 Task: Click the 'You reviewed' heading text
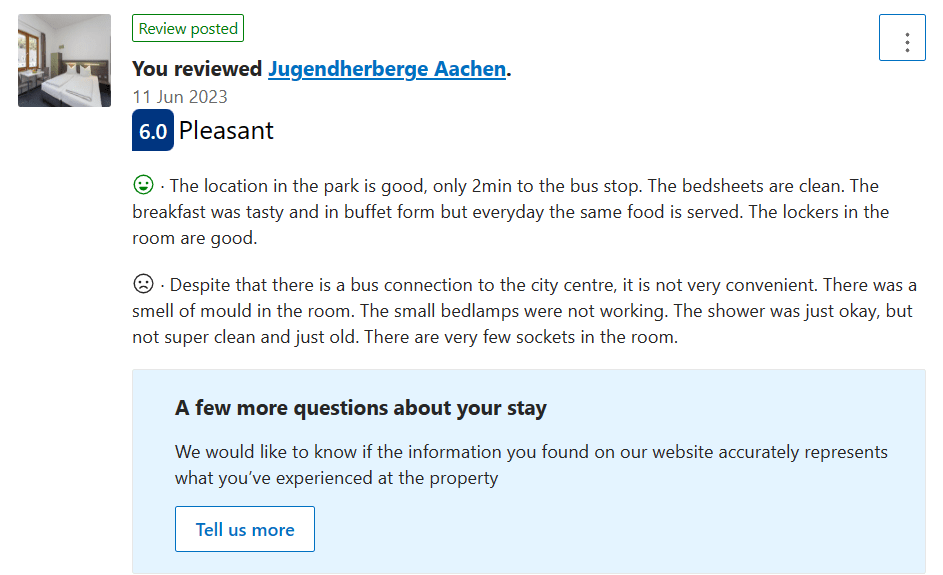[x=197, y=69]
